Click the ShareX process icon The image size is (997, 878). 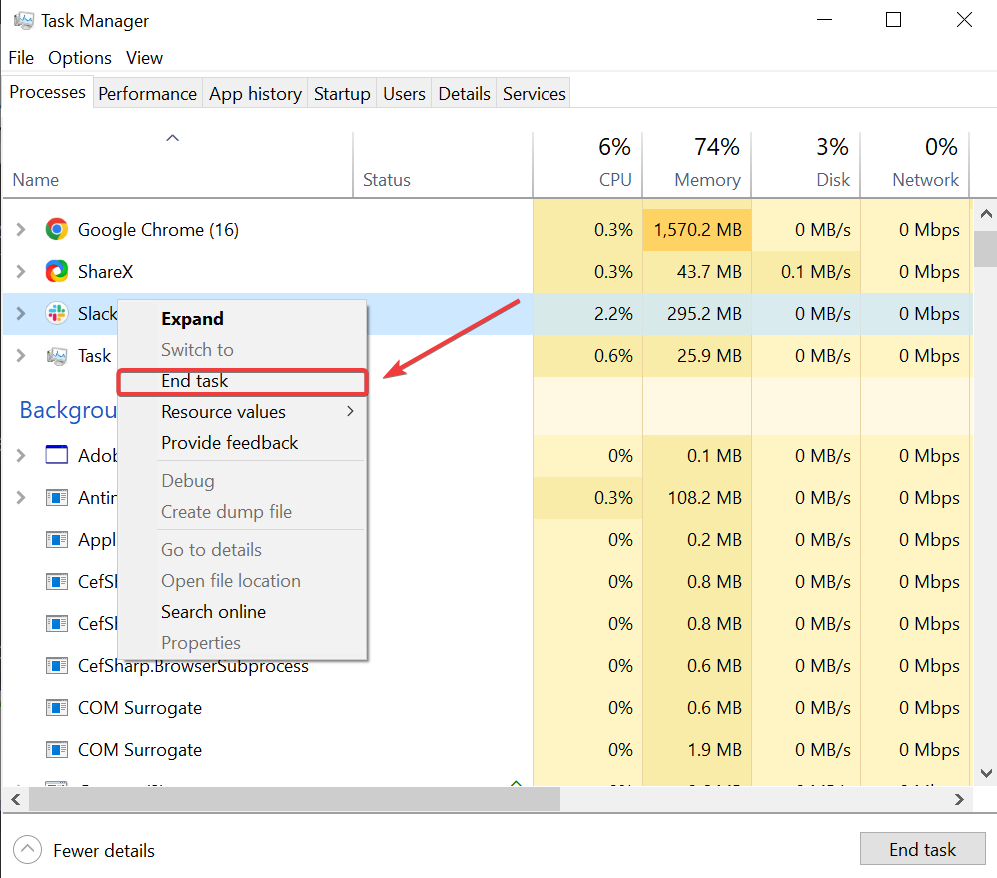point(57,272)
